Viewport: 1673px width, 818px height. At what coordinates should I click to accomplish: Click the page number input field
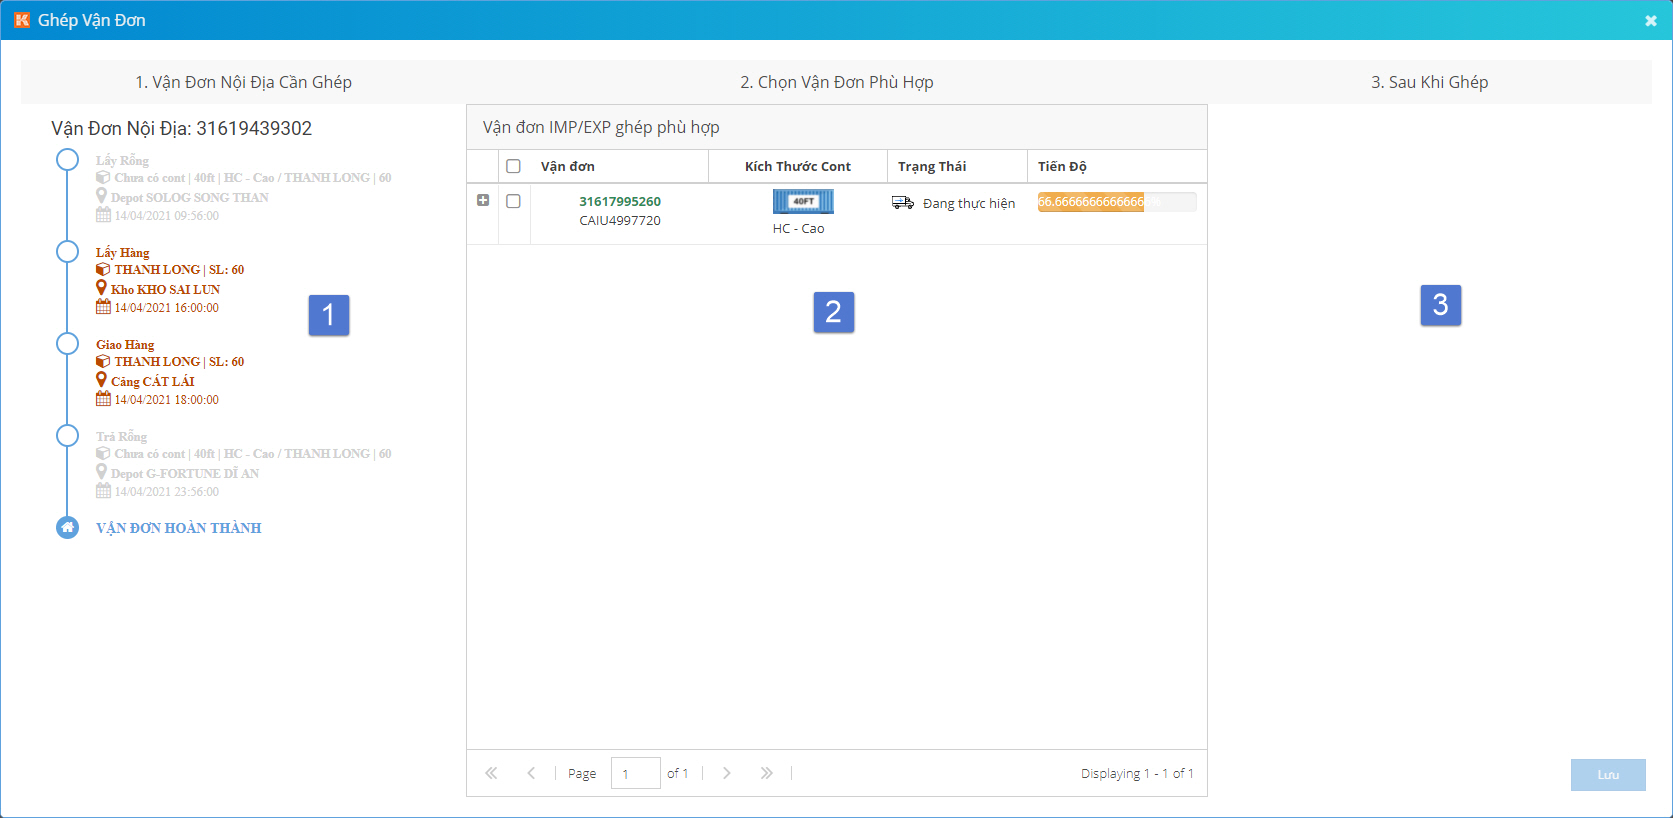(x=635, y=773)
